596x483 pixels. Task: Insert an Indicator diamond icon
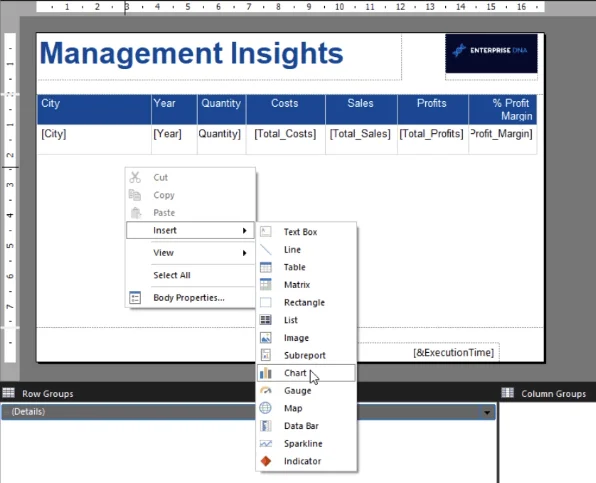coord(266,461)
